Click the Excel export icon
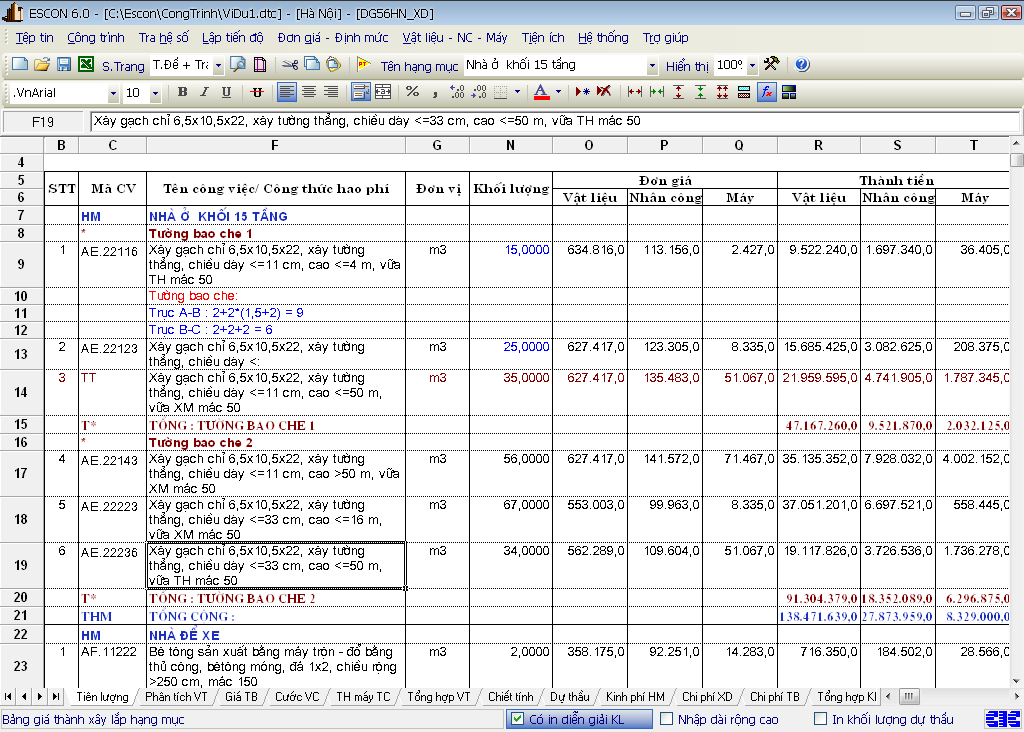Viewport: 1024px width, 732px height. (85, 65)
